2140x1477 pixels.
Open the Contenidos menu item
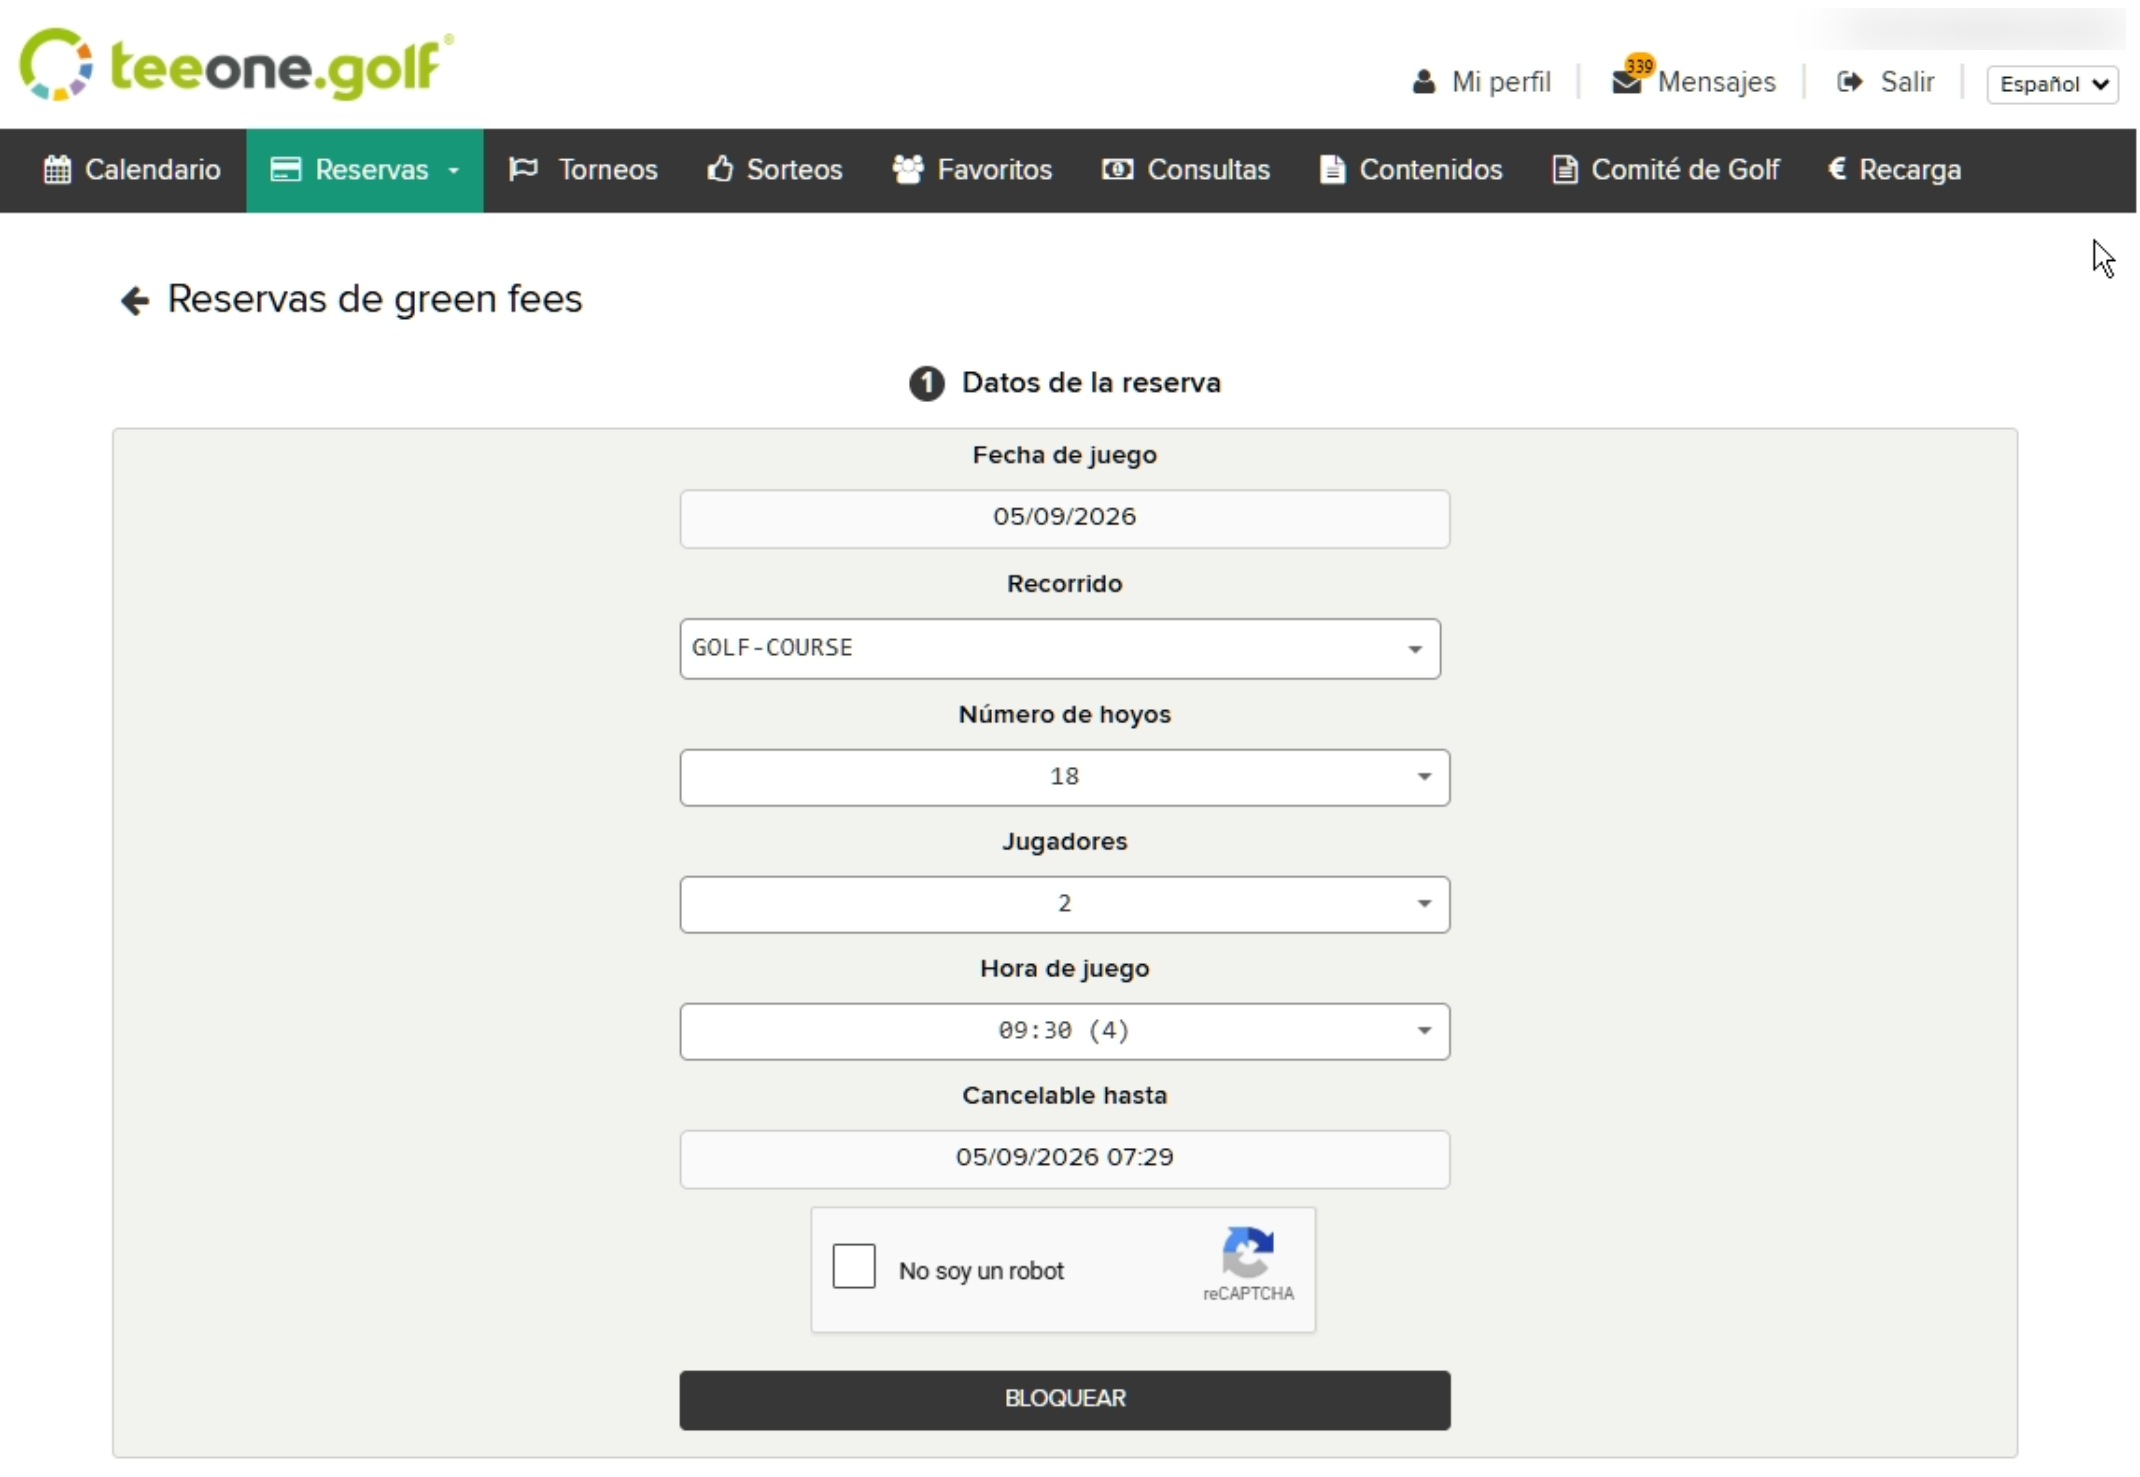[1411, 170]
